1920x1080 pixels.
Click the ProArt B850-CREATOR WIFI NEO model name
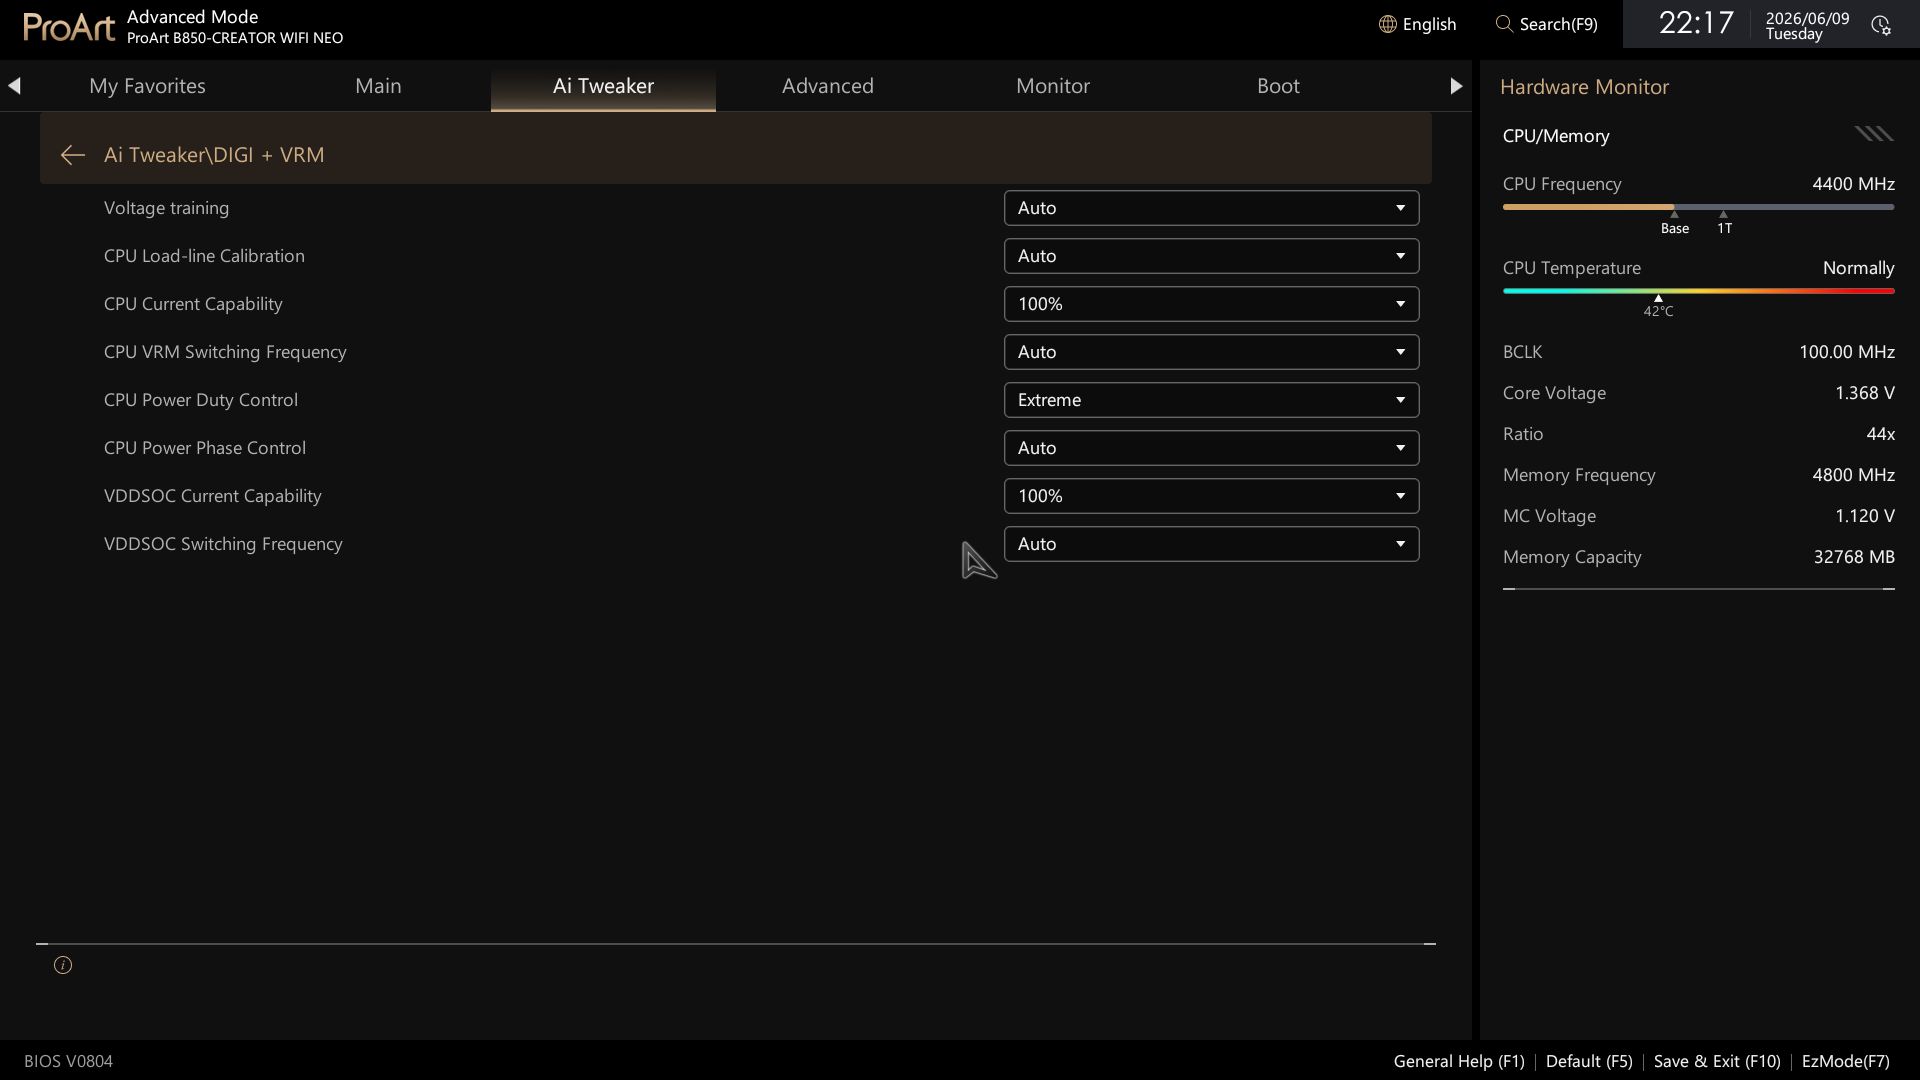pos(235,38)
